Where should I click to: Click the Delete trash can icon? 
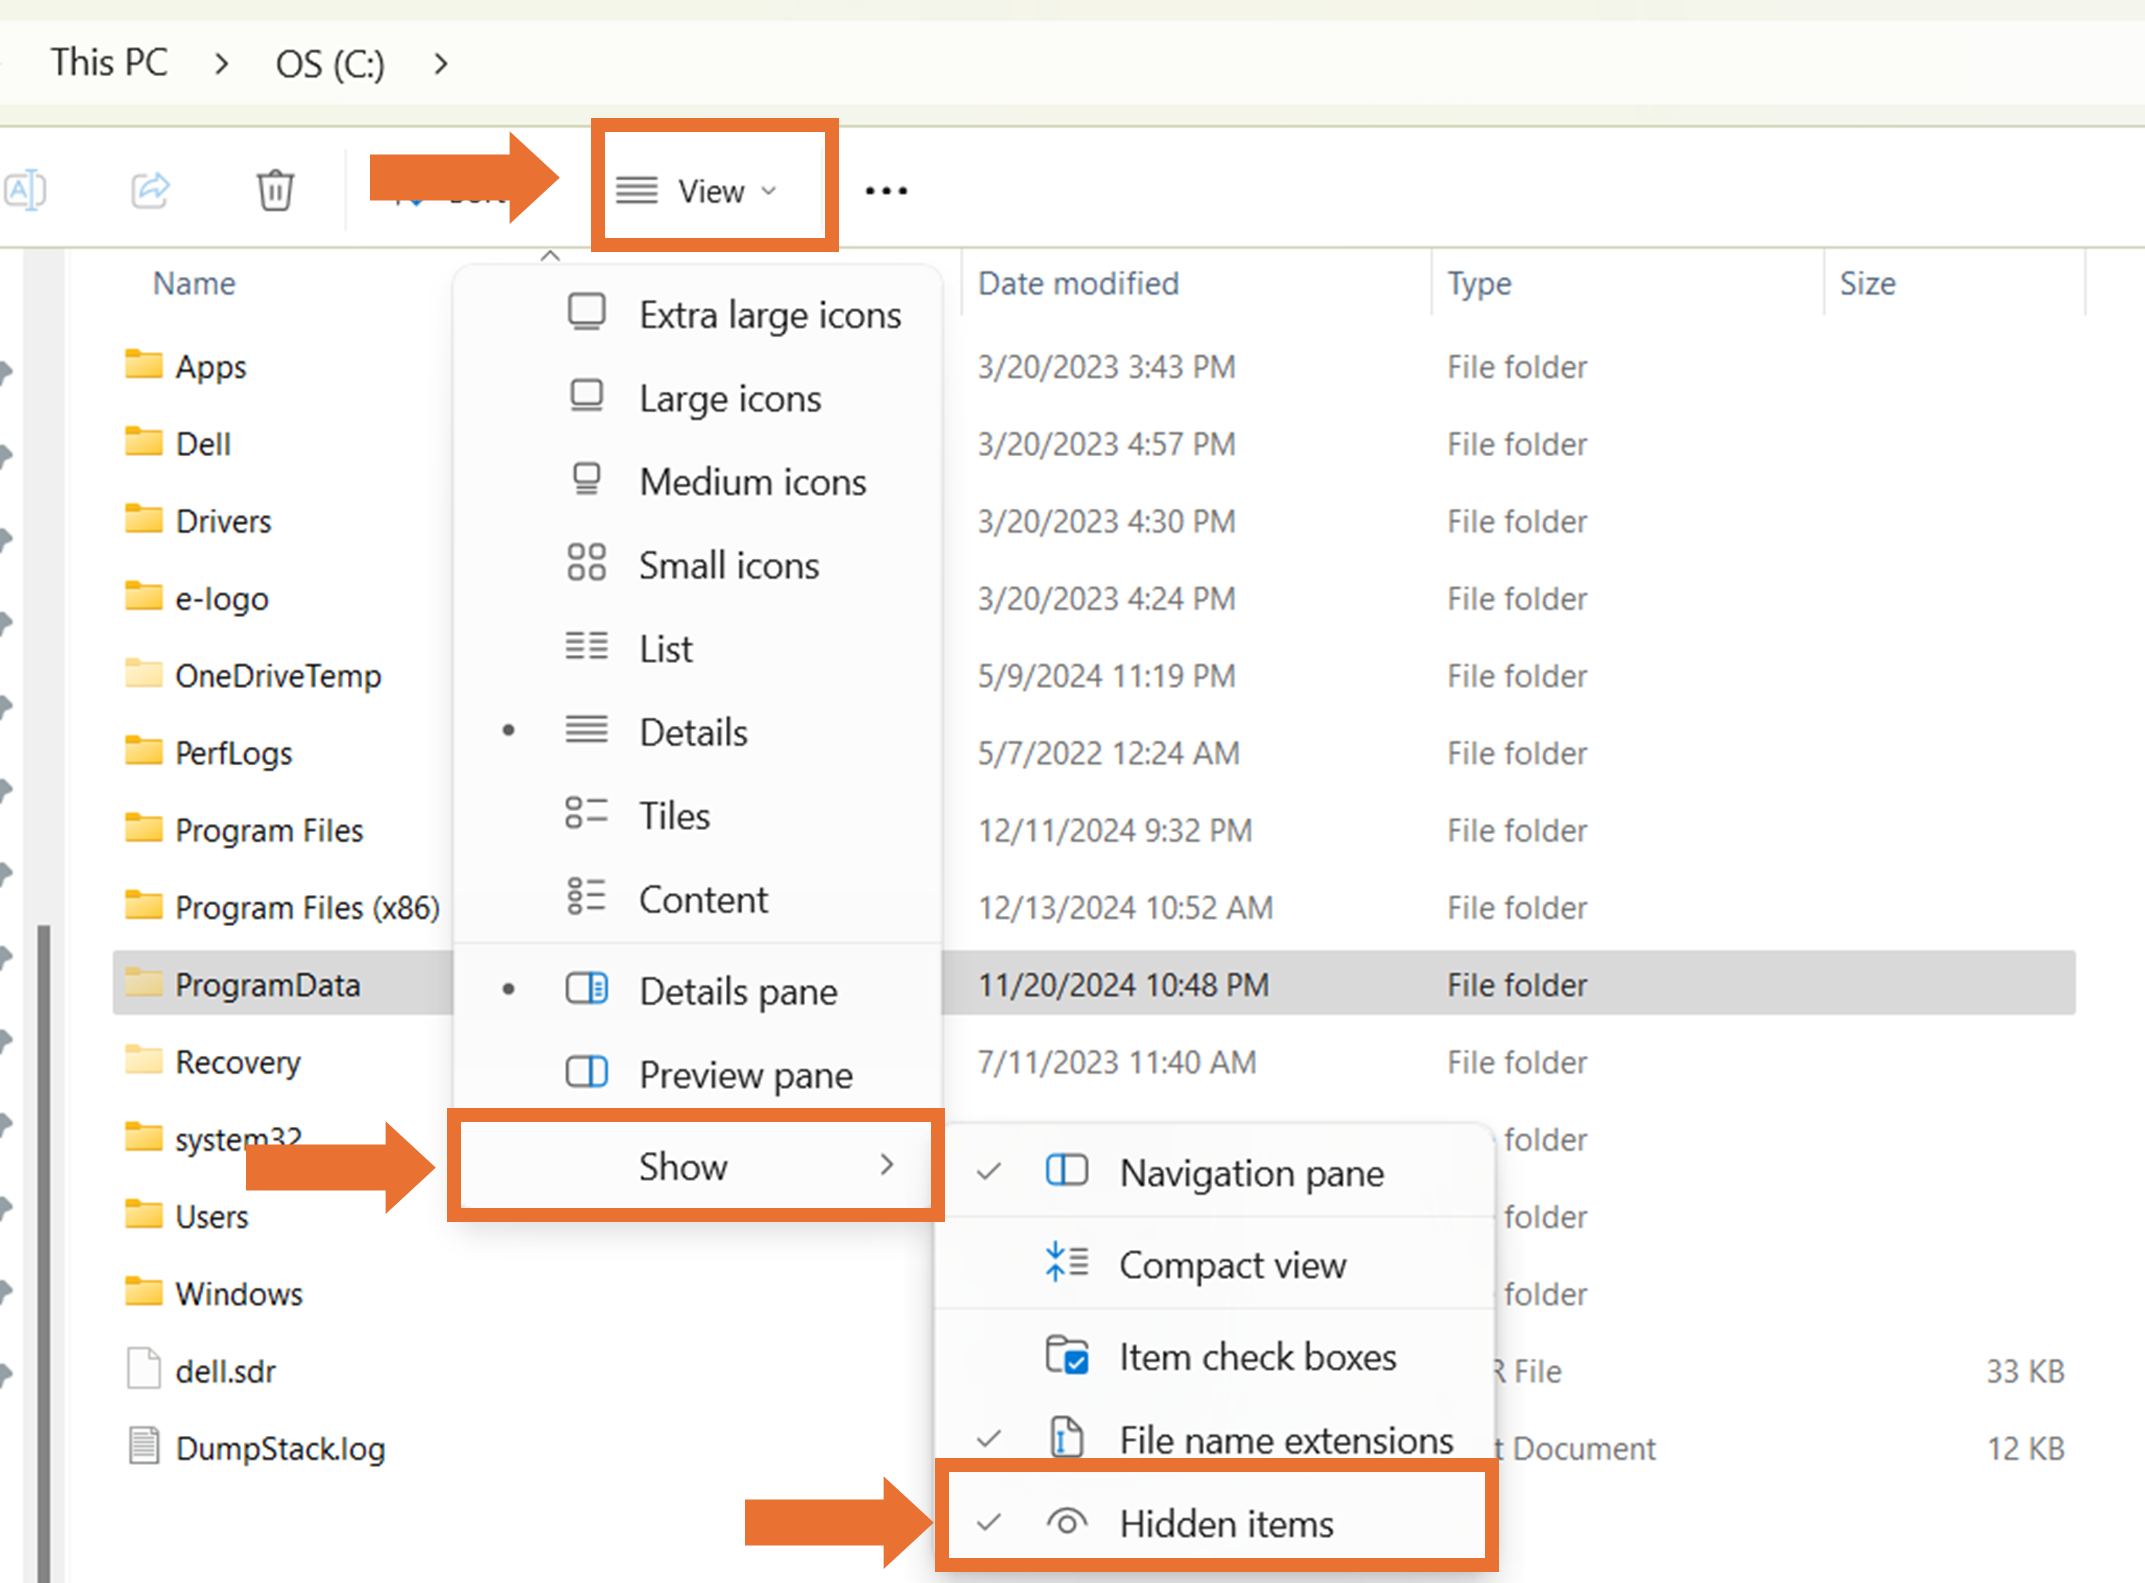[x=275, y=190]
